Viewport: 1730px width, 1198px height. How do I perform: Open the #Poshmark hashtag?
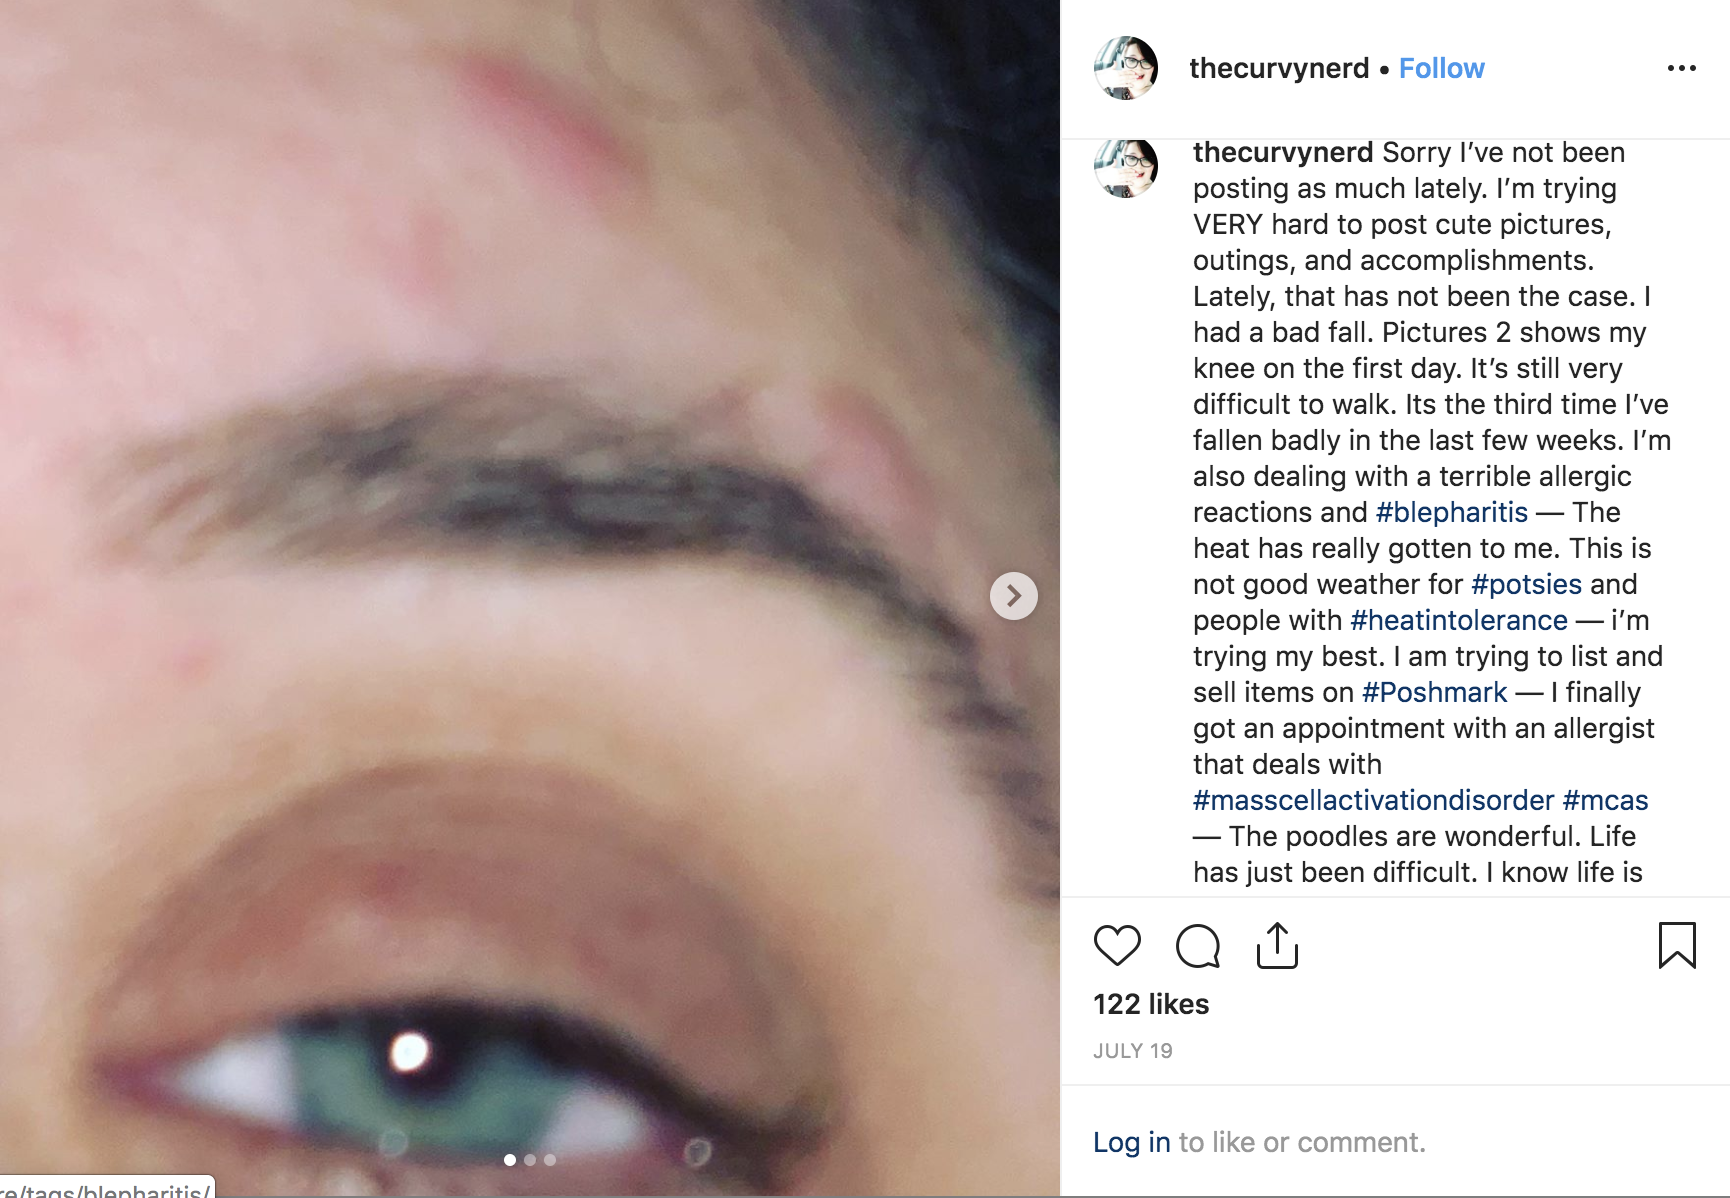pos(1434,692)
